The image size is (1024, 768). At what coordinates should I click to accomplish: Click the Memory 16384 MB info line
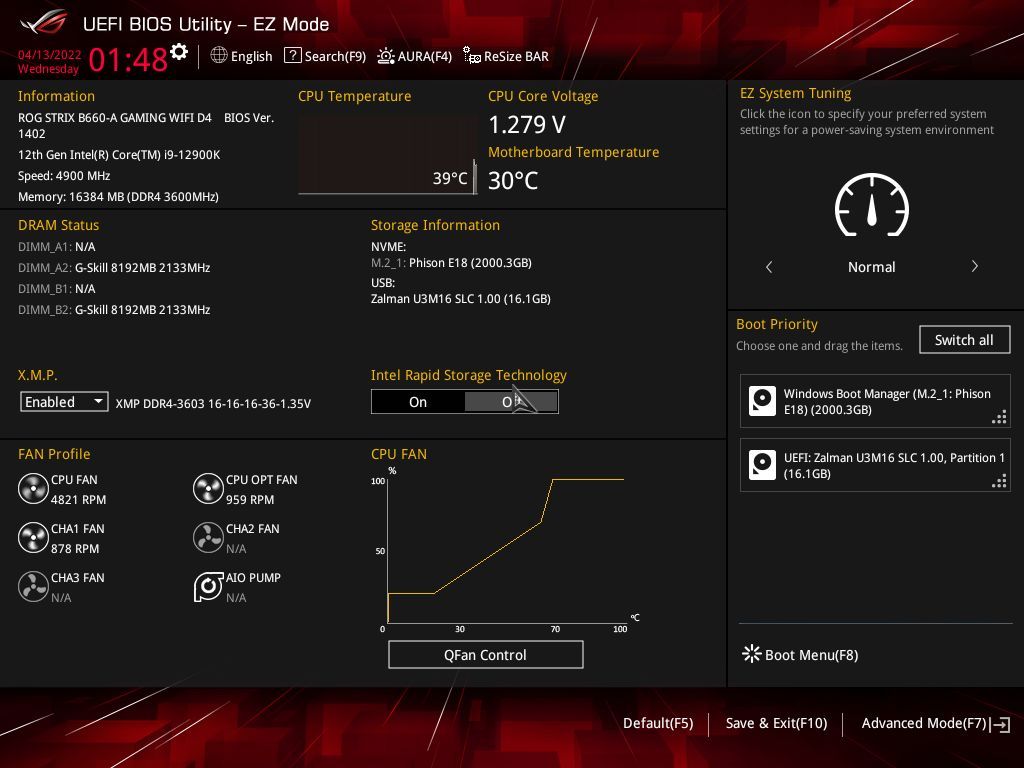118,197
